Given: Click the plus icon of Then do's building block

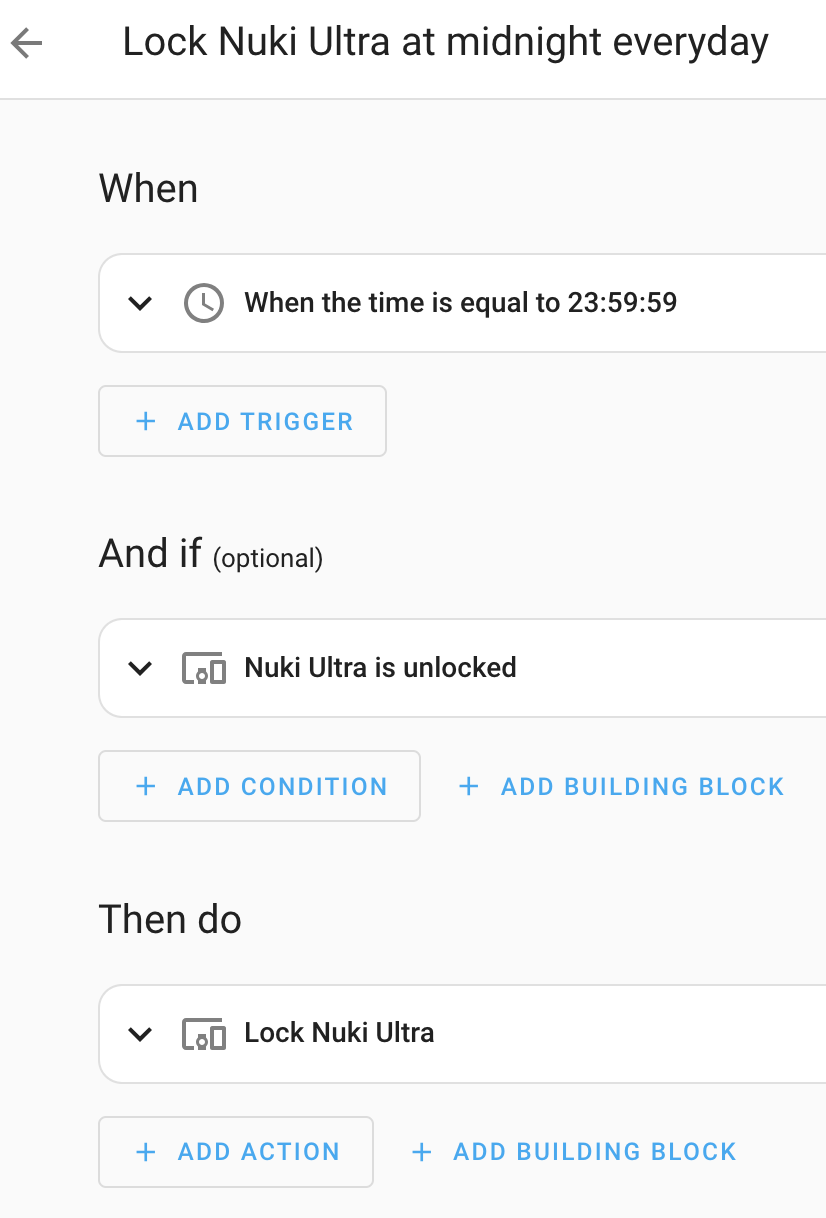Looking at the screenshot, I should 422,1152.
